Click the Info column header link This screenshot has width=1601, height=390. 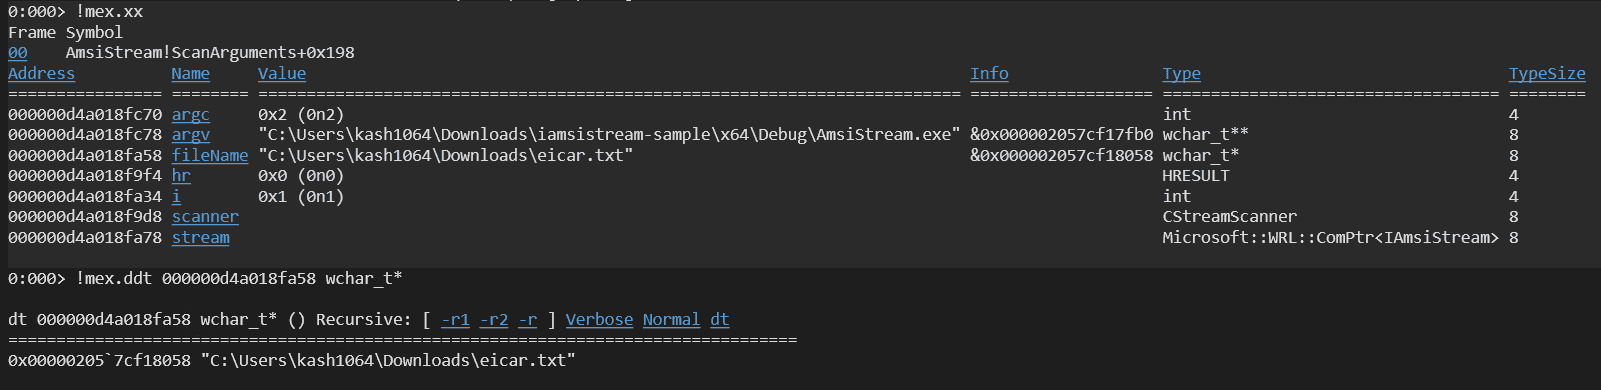point(989,74)
